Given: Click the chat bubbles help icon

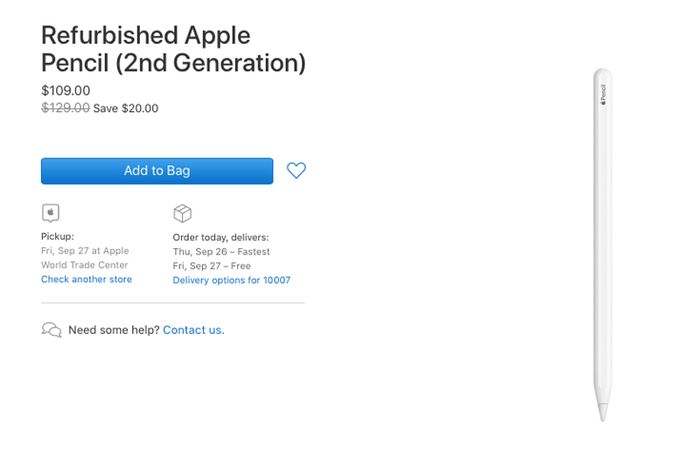Looking at the screenshot, I should (x=51, y=330).
